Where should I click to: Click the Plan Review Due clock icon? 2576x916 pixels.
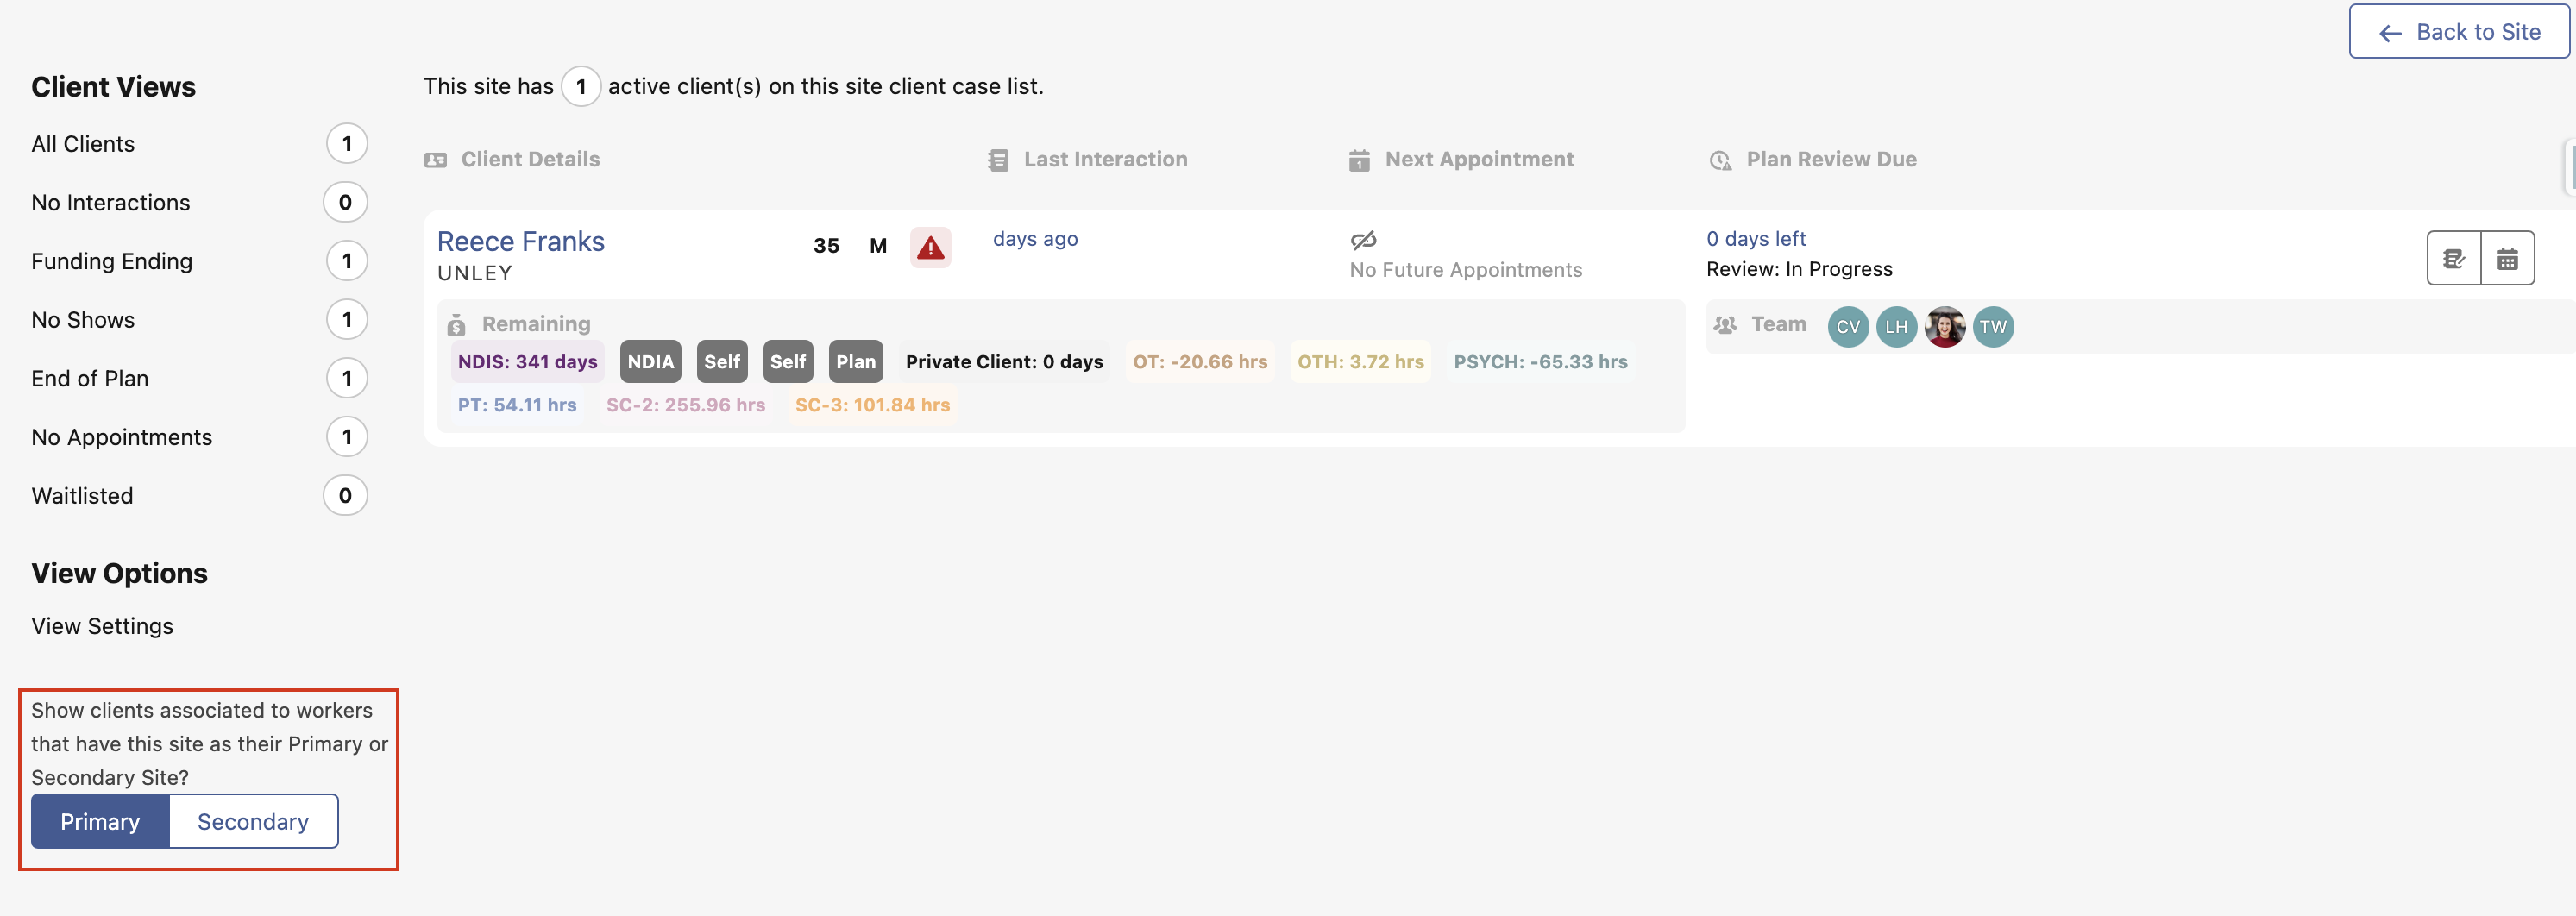[x=1719, y=159]
